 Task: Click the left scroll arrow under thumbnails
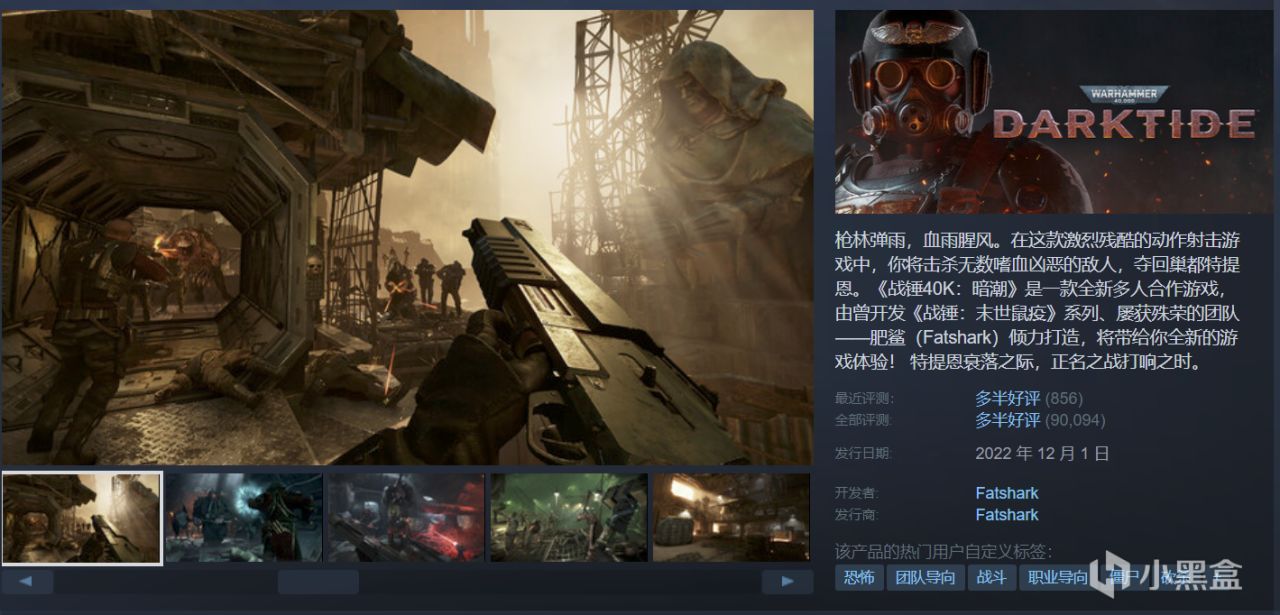(x=27, y=582)
